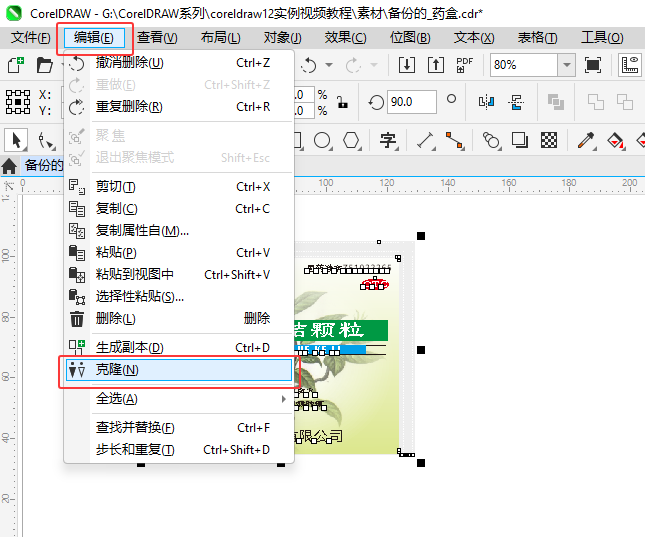Open the 文本(X) menu
This screenshot has width=645, height=537.
point(474,38)
